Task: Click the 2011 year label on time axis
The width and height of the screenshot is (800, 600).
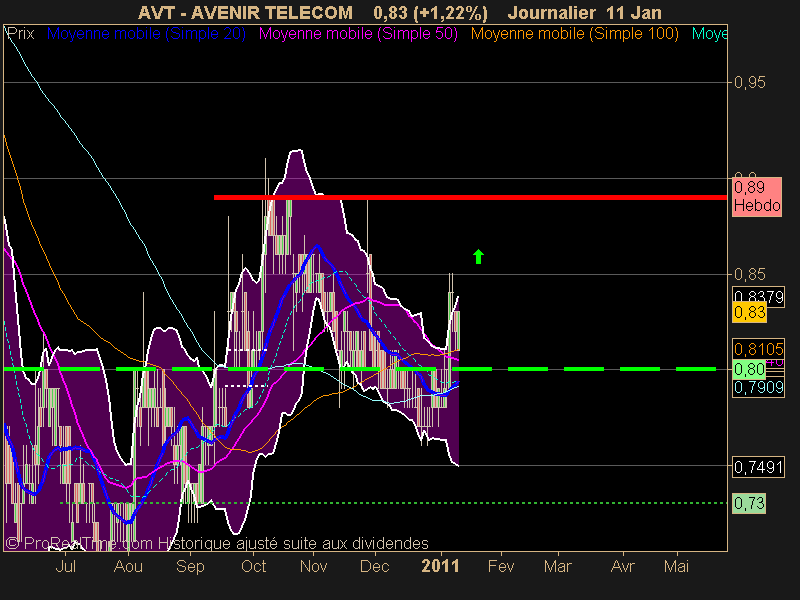Action: point(440,566)
